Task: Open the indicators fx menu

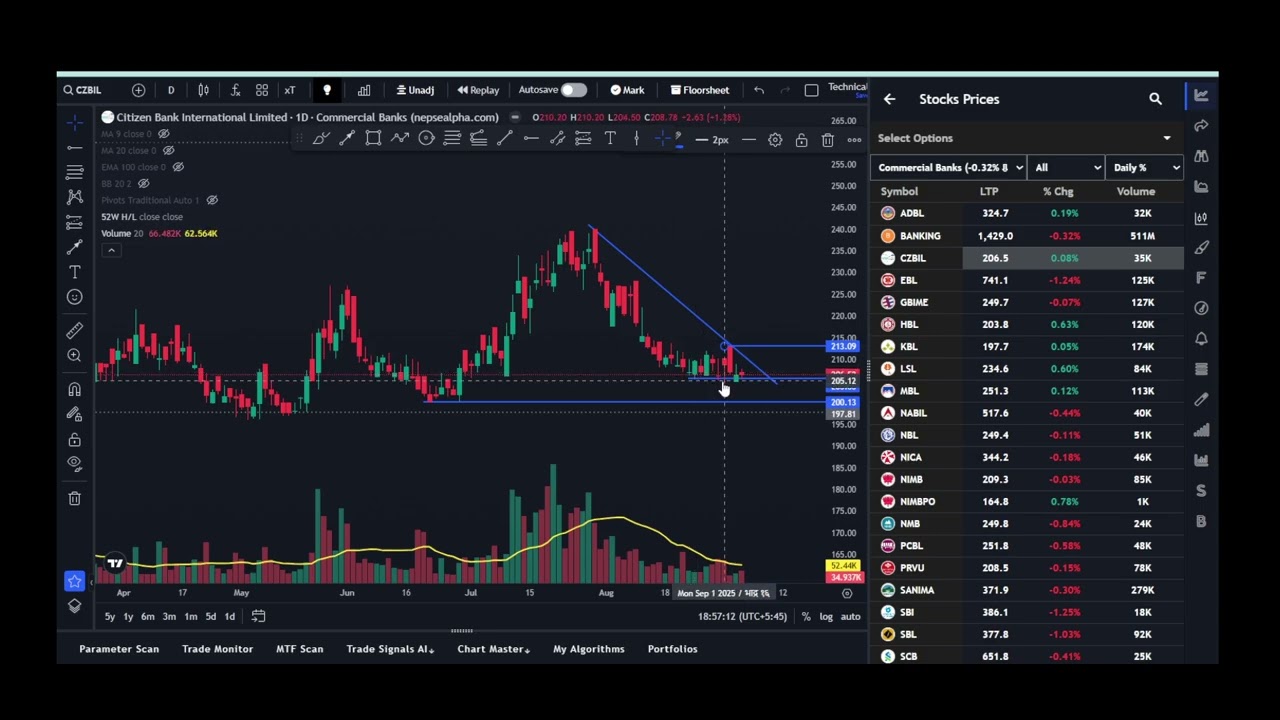Action: [236, 90]
